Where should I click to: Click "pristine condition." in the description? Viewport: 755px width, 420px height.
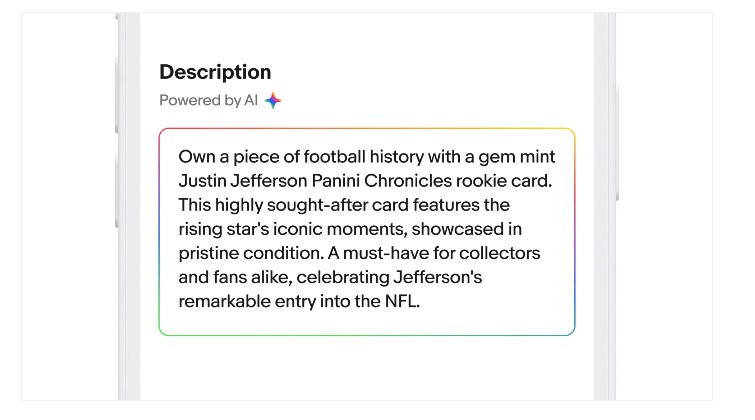pyautogui.click(x=251, y=253)
